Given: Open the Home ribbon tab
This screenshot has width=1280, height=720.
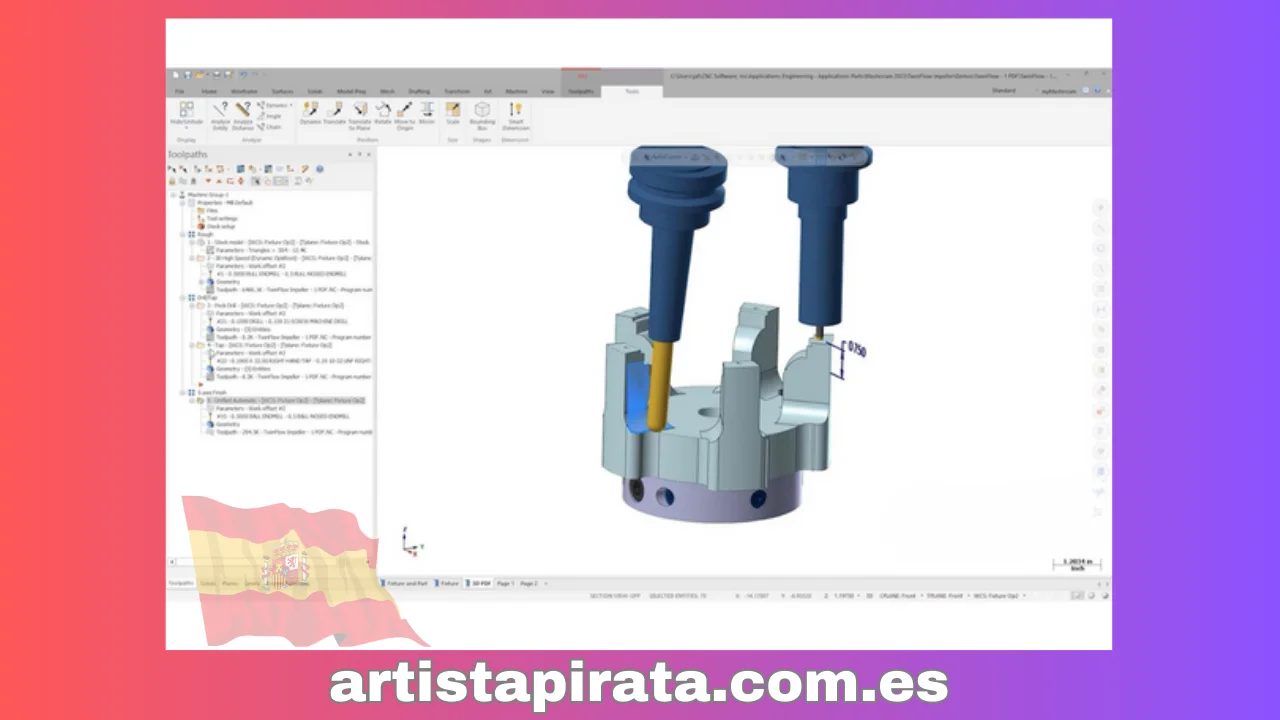Looking at the screenshot, I should coord(208,91).
